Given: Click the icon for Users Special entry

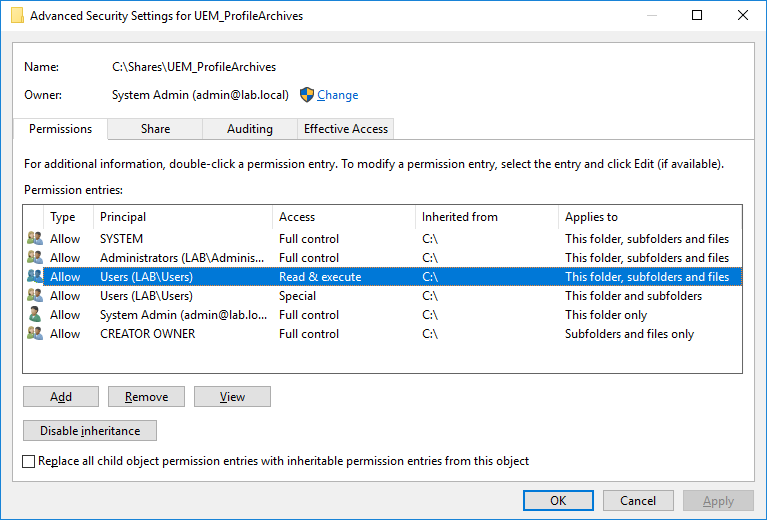Looking at the screenshot, I should click(x=35, y=296).
